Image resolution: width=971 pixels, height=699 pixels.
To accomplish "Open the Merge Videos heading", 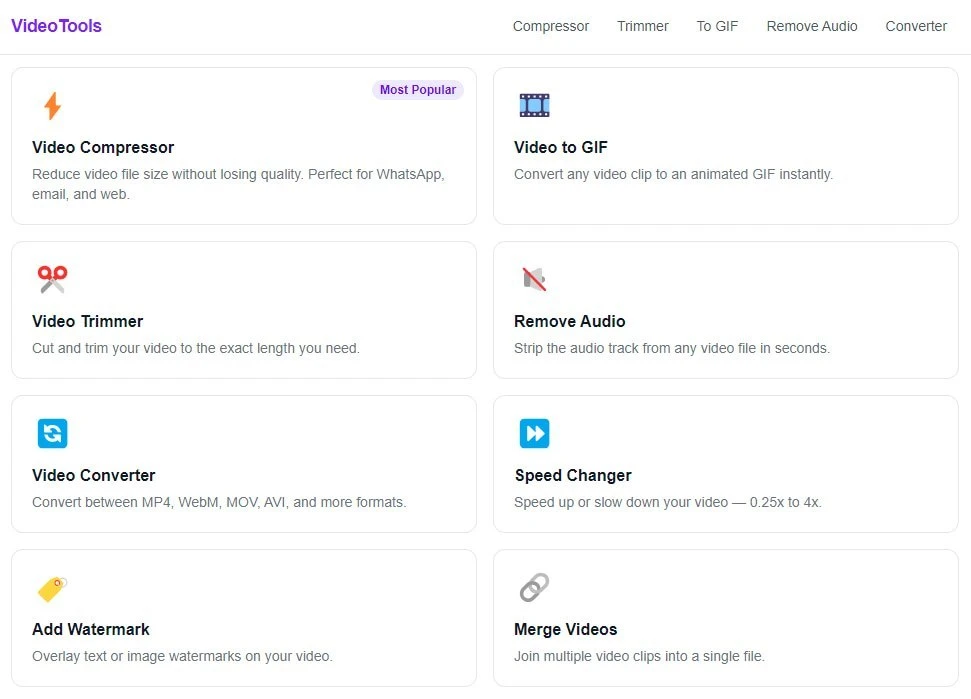I will (x=565, y=630).
